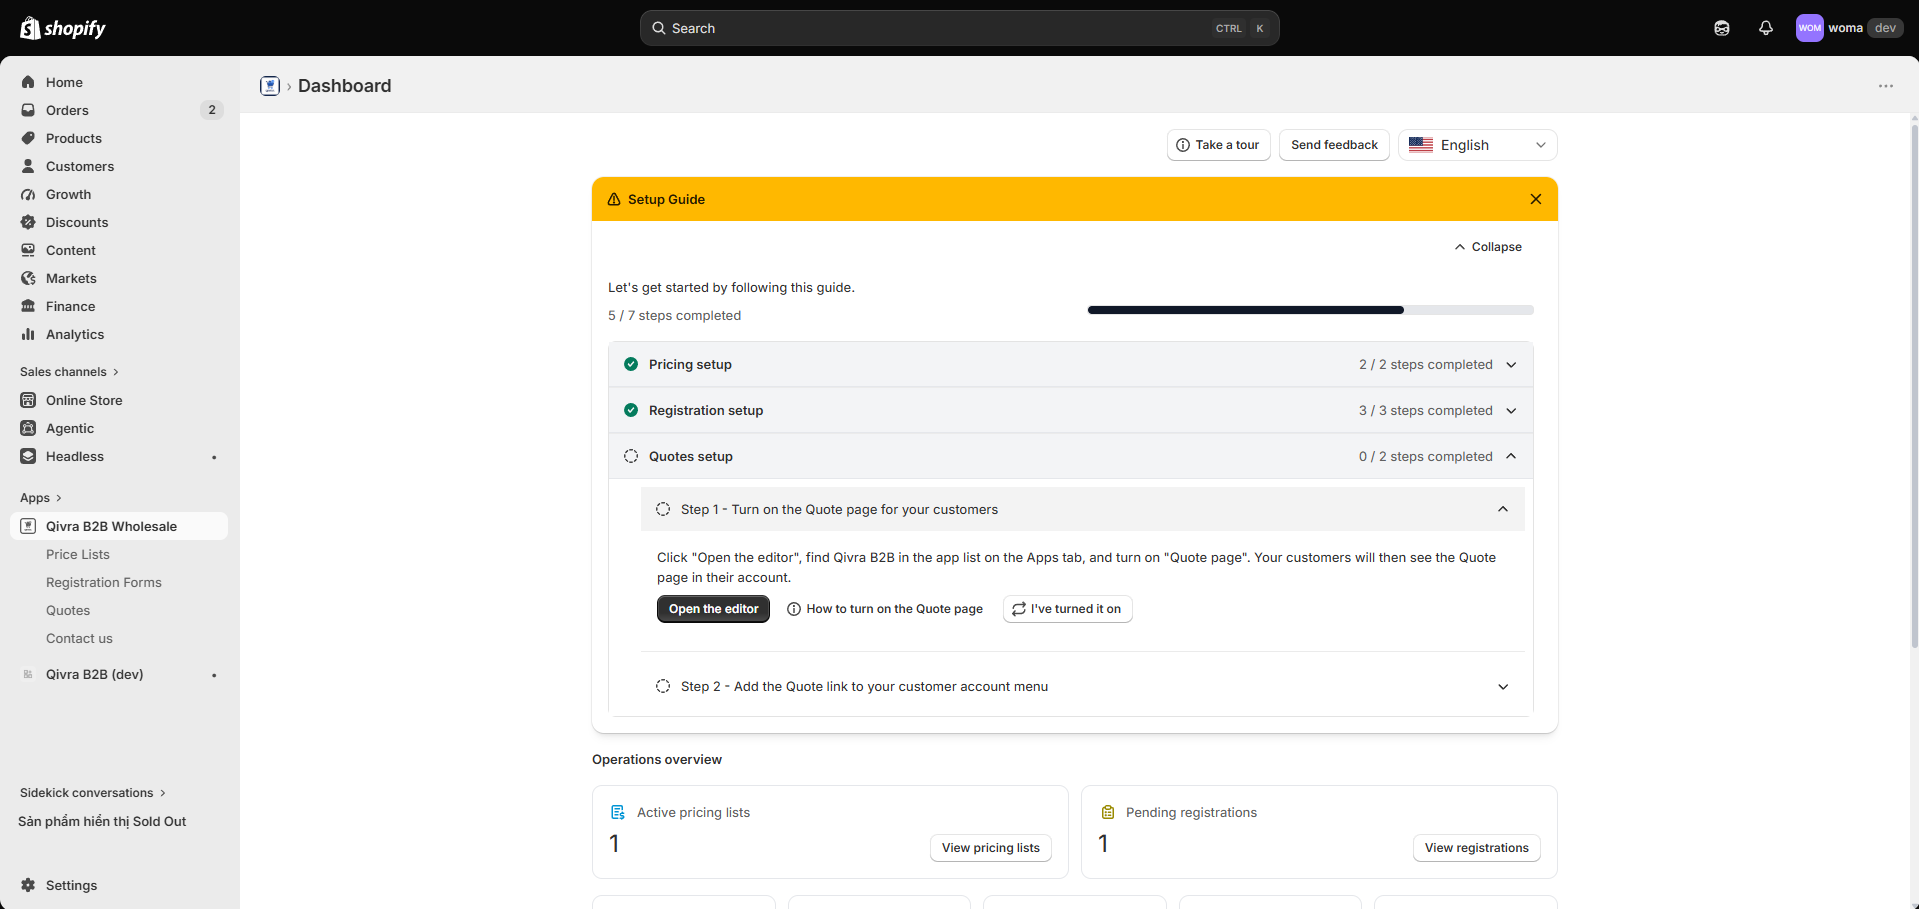Expand Sales channels section
Viewport: 1919px width, 909px height.
(x=69, y=372)
